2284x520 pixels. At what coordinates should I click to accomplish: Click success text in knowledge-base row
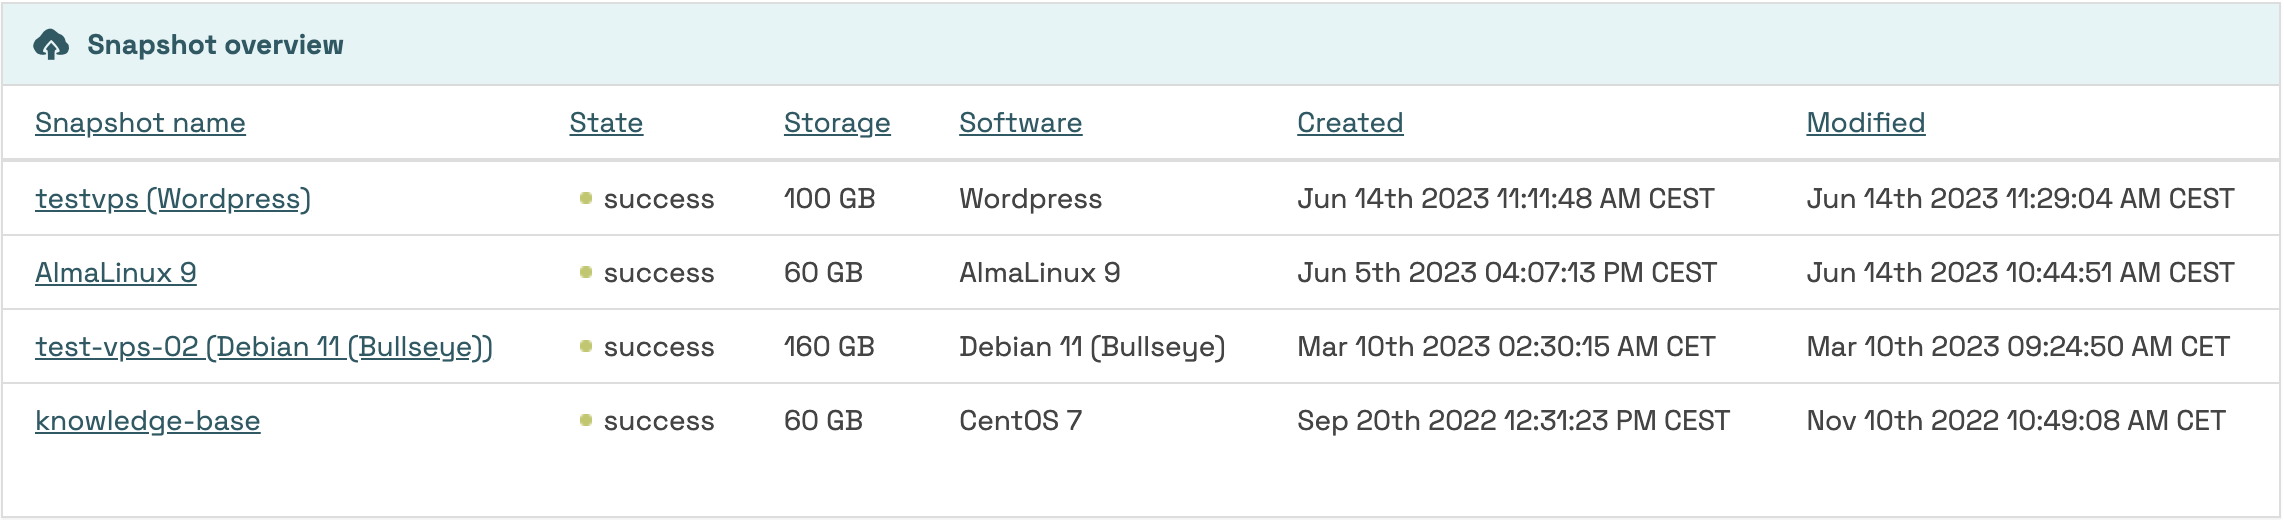click(659, 421)
